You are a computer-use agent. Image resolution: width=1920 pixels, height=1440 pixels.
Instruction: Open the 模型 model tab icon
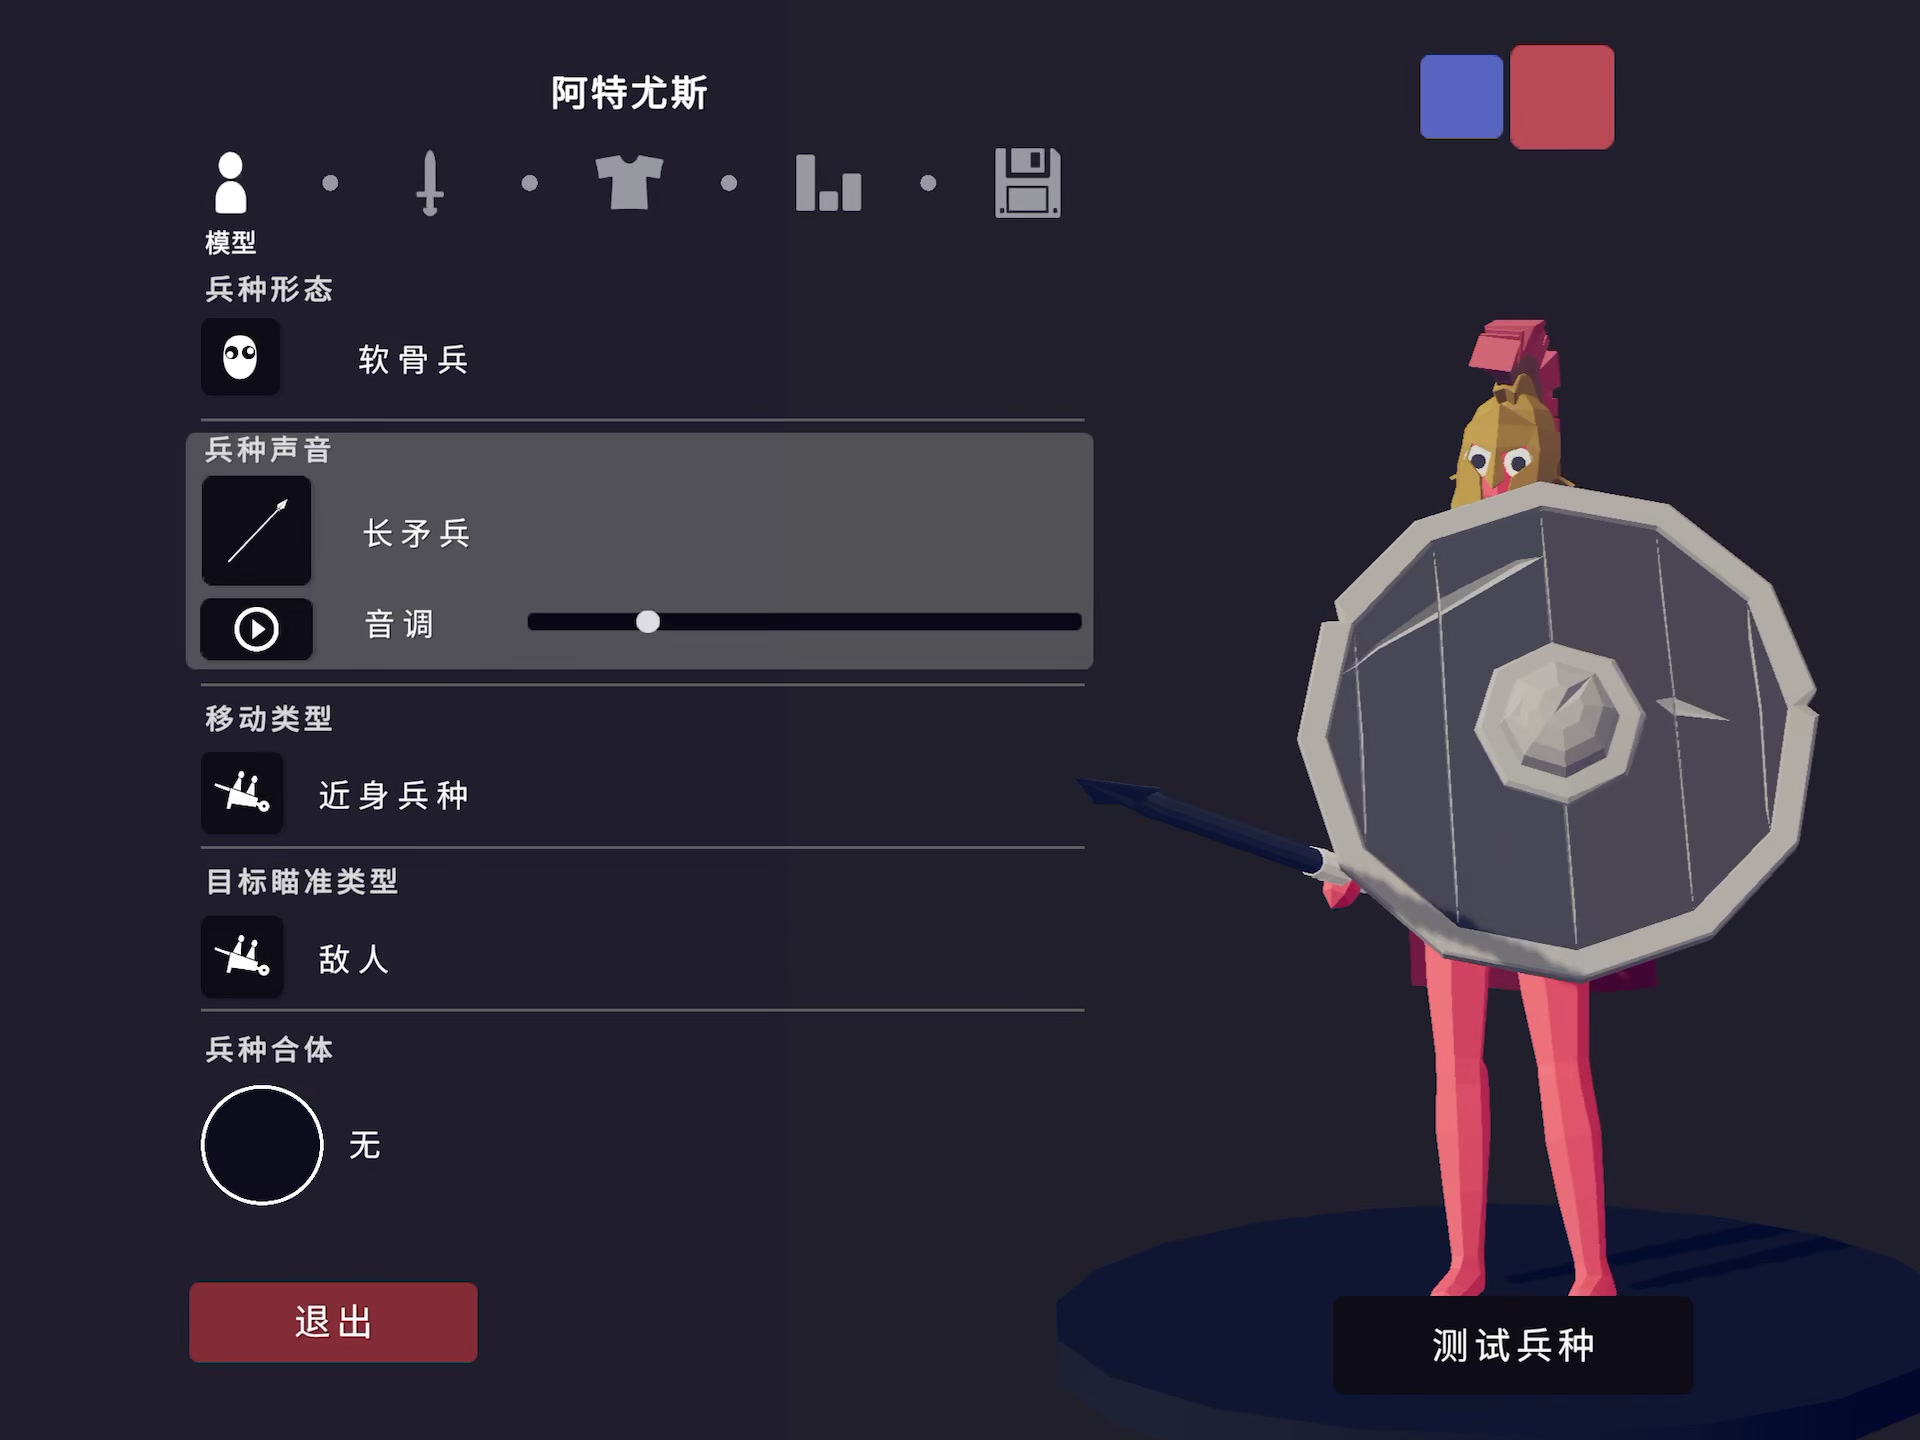230,183
